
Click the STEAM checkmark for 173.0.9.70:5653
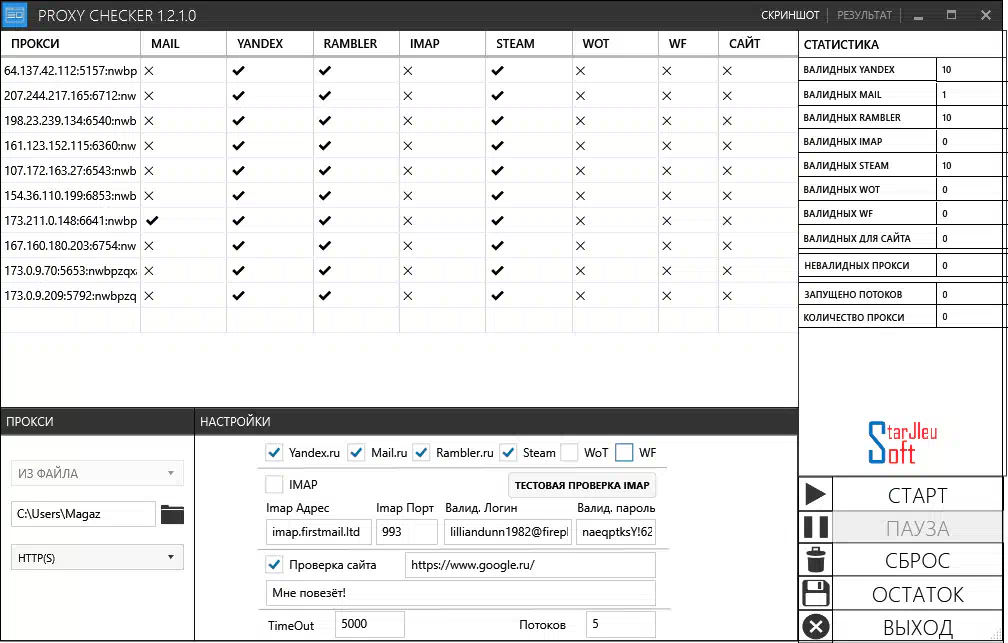click(x=498, y=271)
